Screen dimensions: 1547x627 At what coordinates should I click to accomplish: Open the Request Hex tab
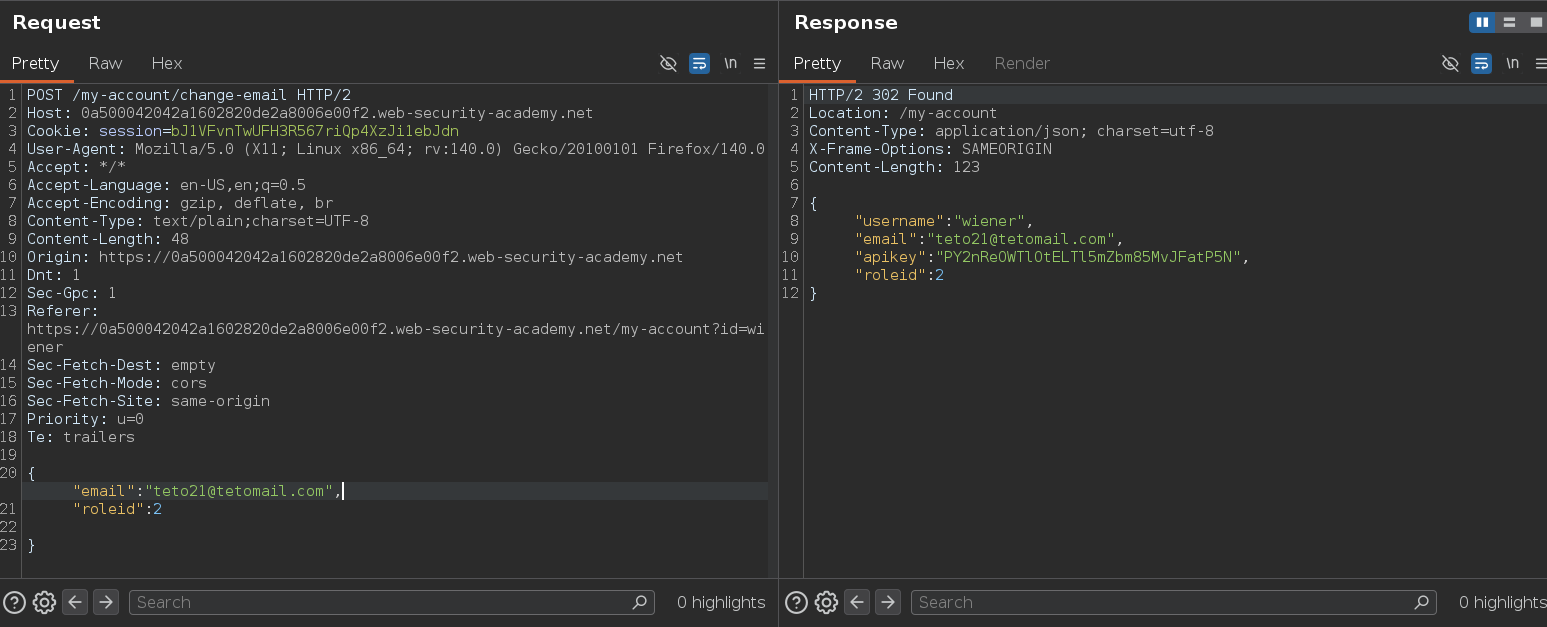point(167,63)
